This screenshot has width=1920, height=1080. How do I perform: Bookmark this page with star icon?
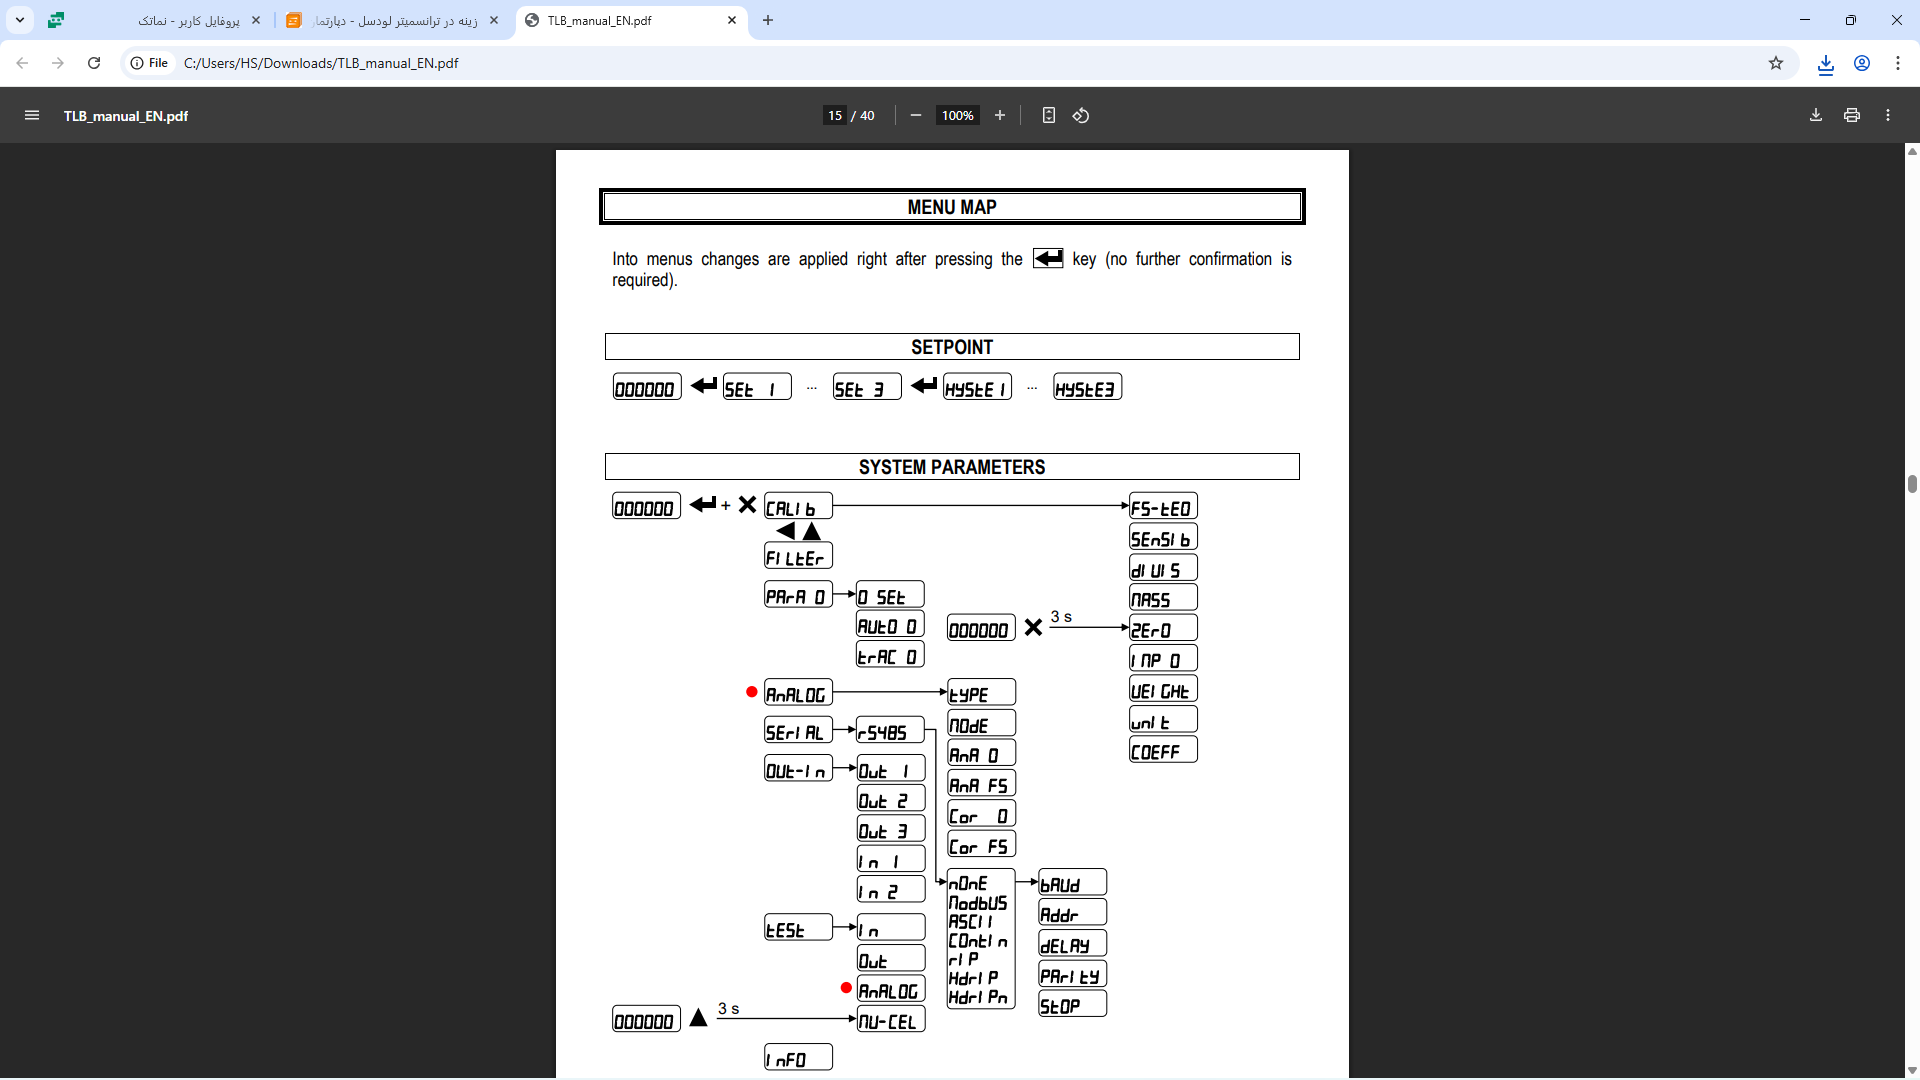pyautogui.click(x=1775, y=63)
